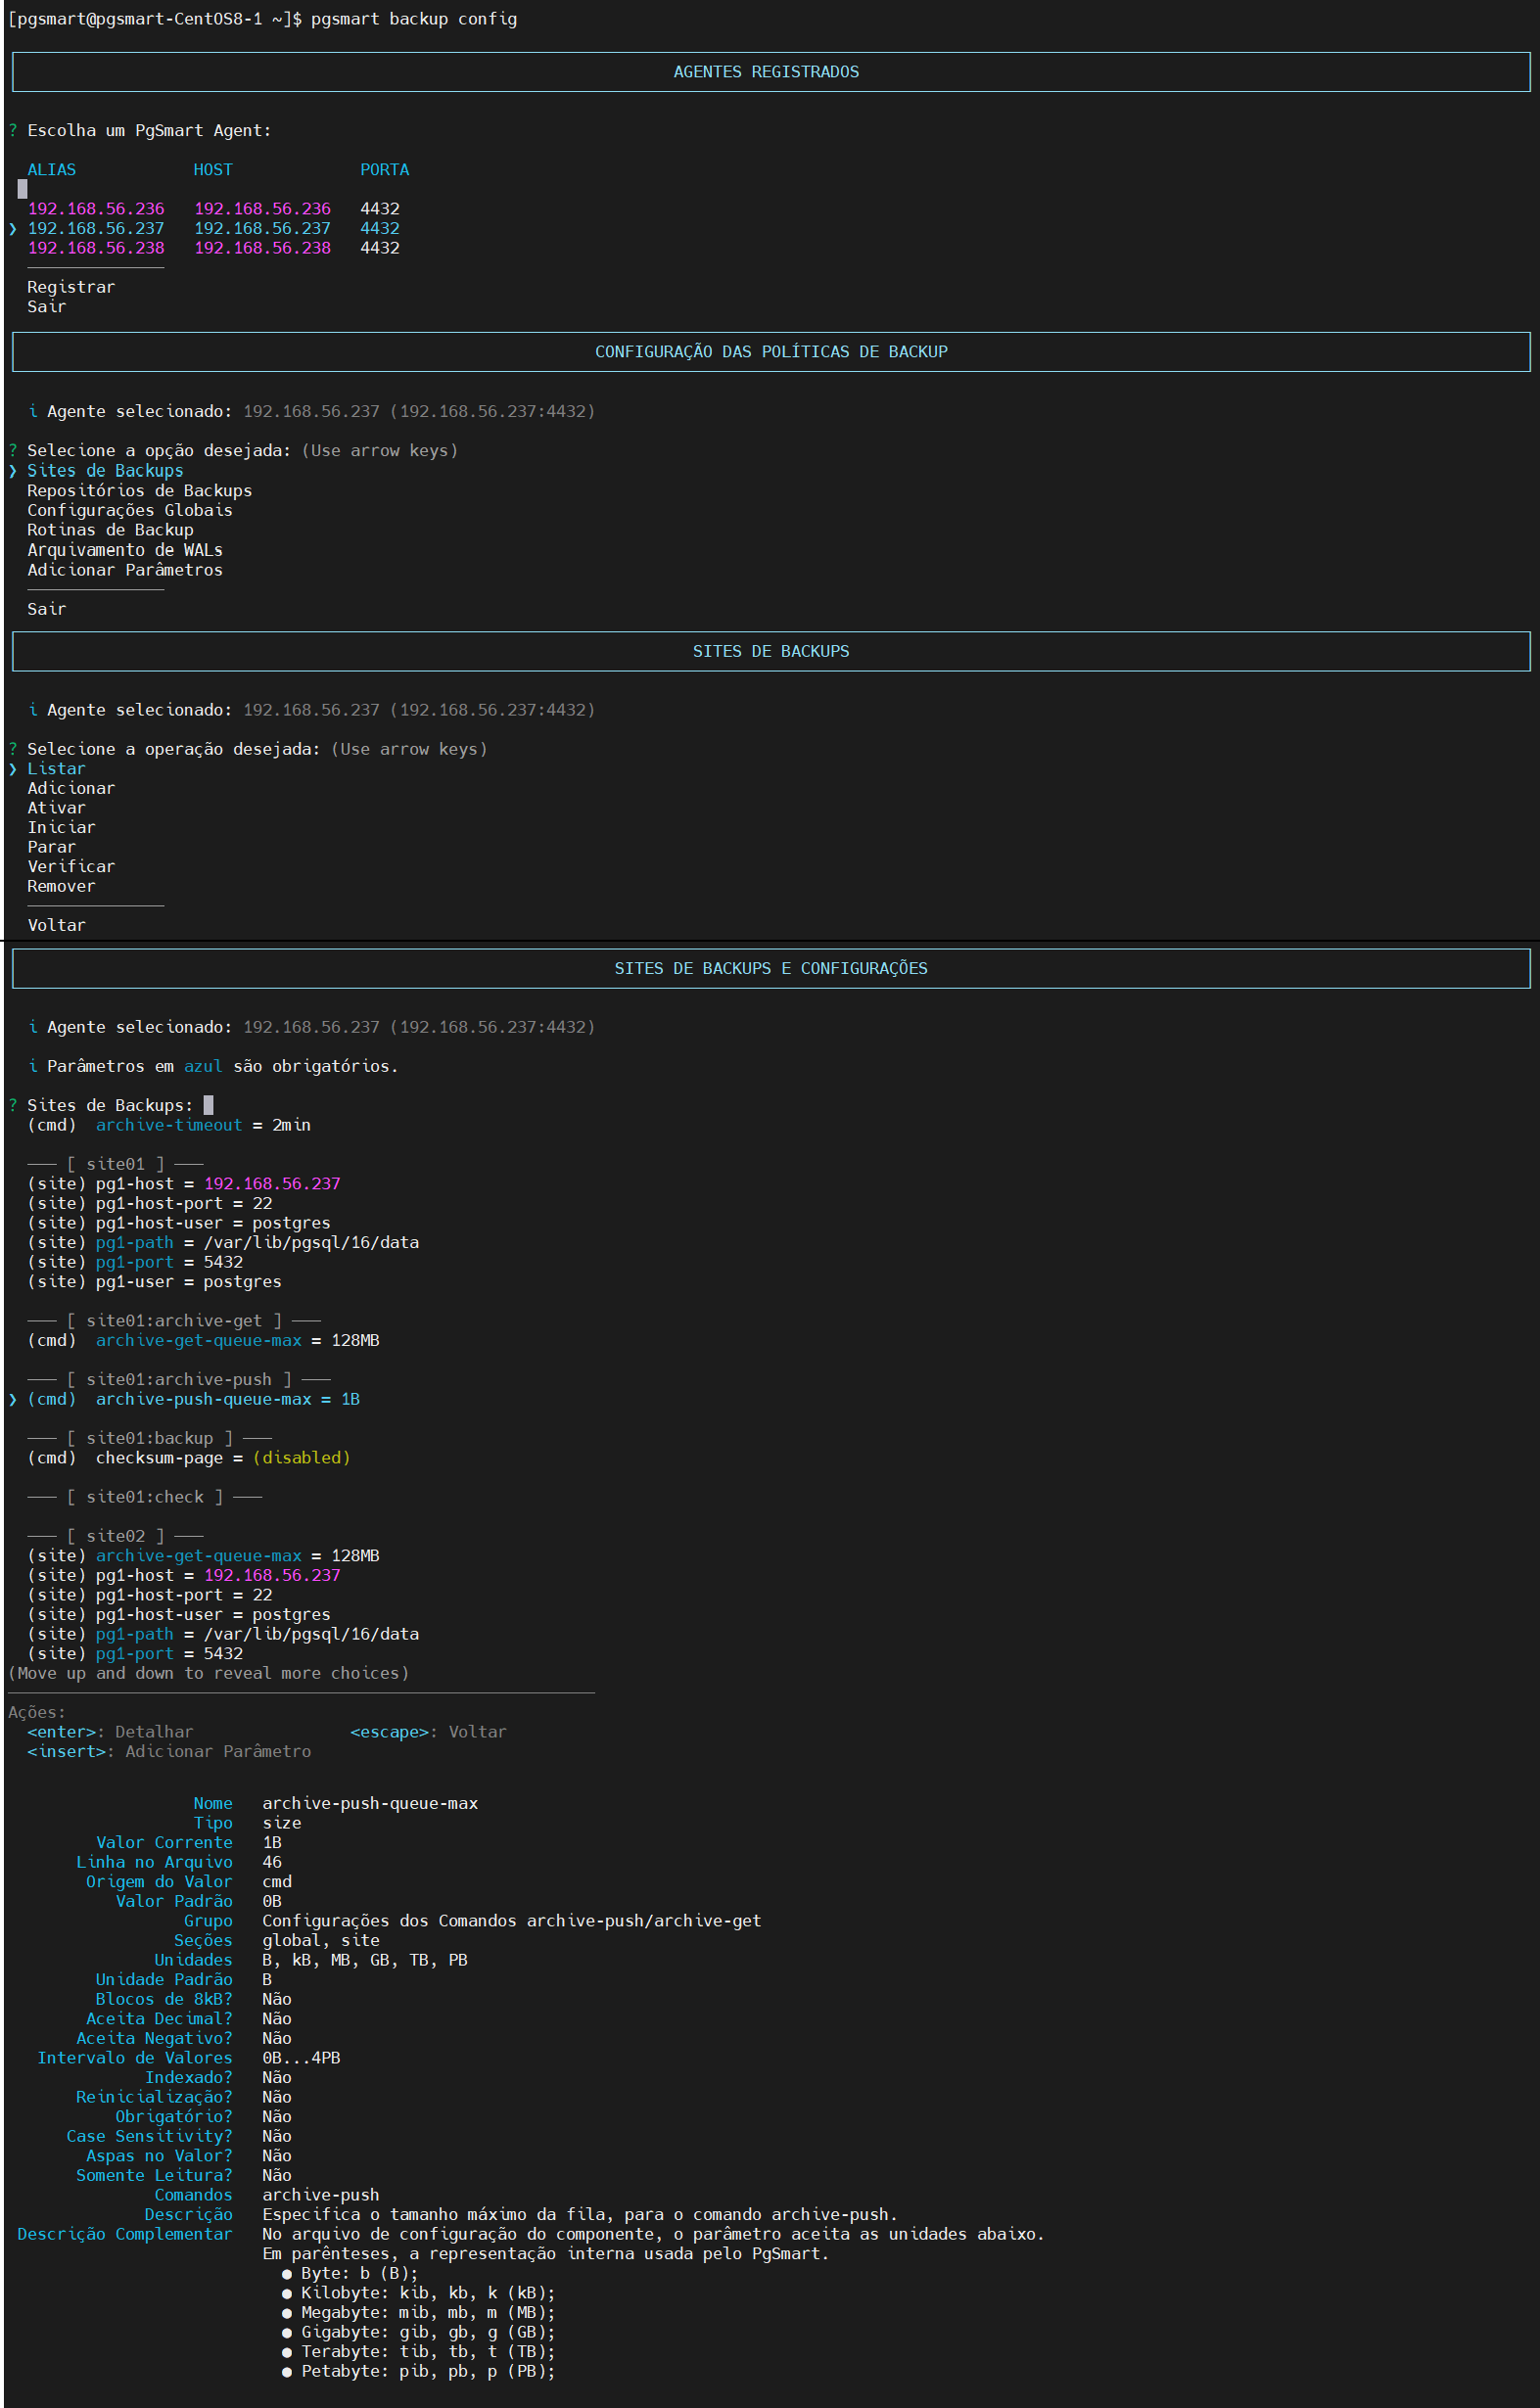The image size is (1540, 2408).
Task: Select checksum-page (disabled) parameter
Action: tap(189, 1458)
